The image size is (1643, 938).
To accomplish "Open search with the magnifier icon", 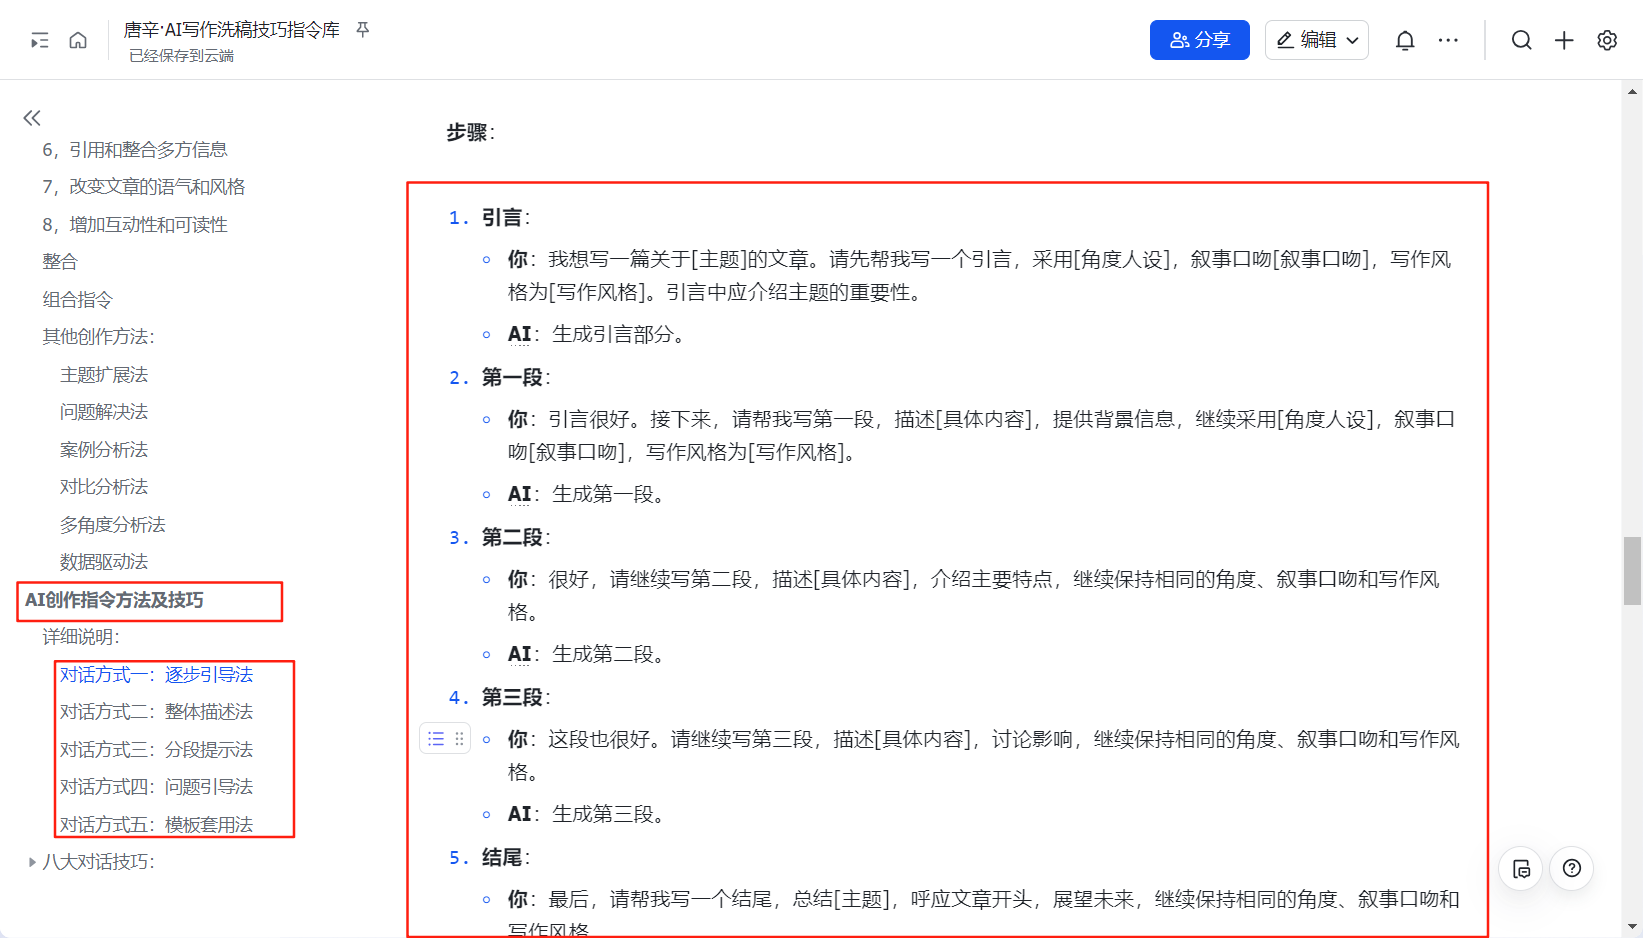I will [1521, 40].
